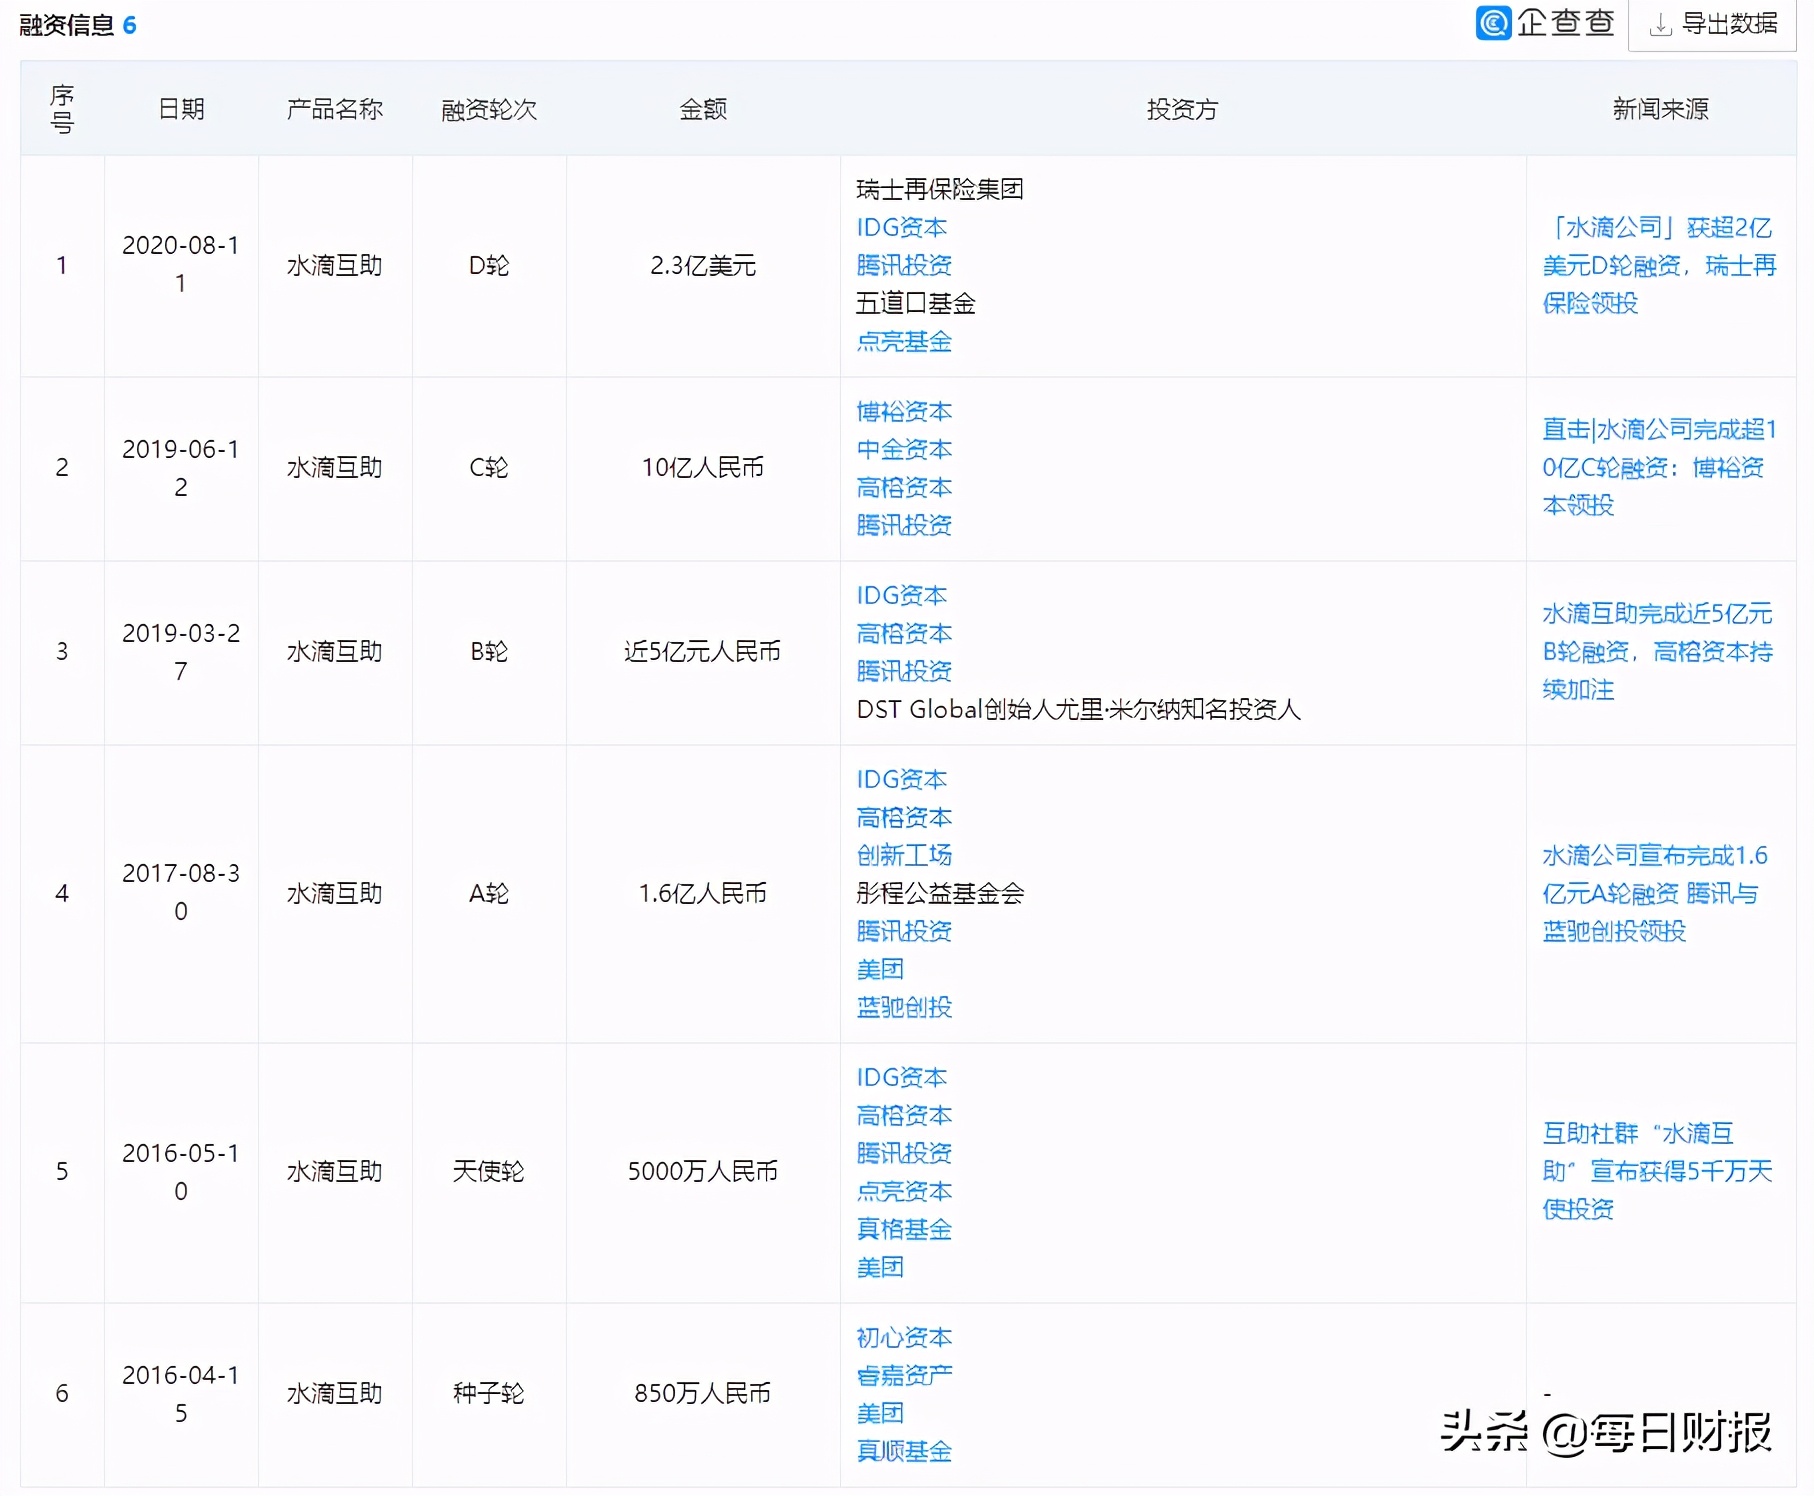Screen dimensions: 1814x1496
Task: Click the 850万人民币 amount cell
Action: tap(703, 1393)
